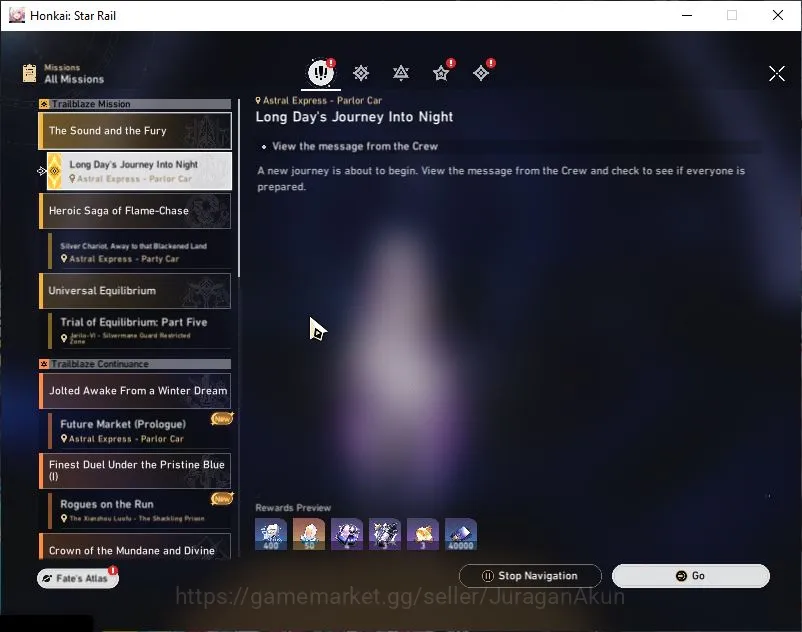Select Silver Chariot, Away to that Blackened Land
This screenshot has width=802, height=632.
[x=139, y=252]
